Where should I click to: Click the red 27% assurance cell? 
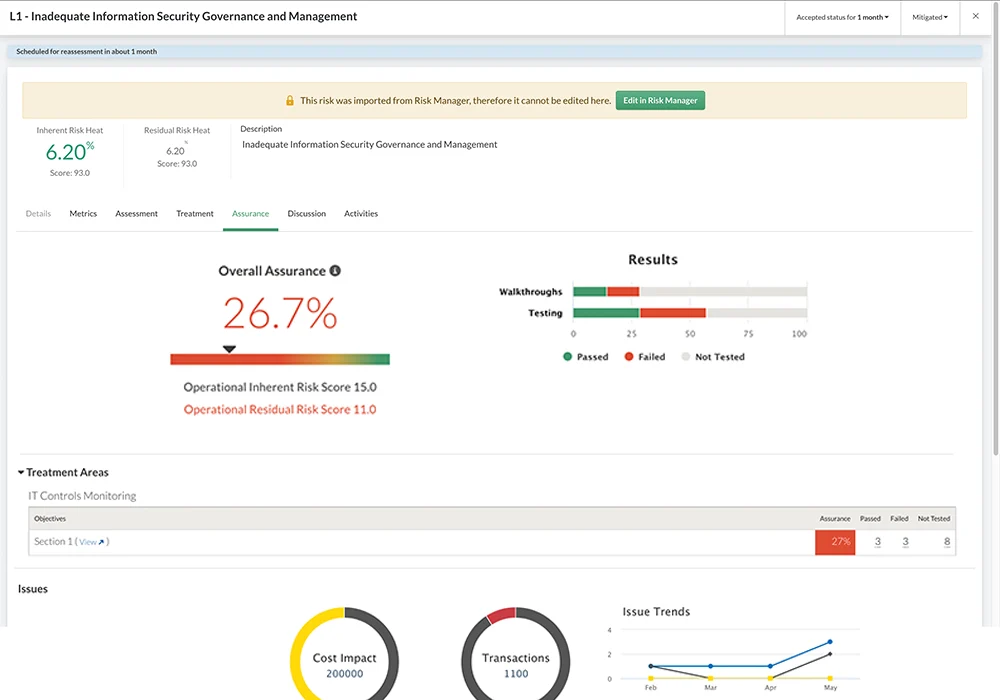coord(835,541)
